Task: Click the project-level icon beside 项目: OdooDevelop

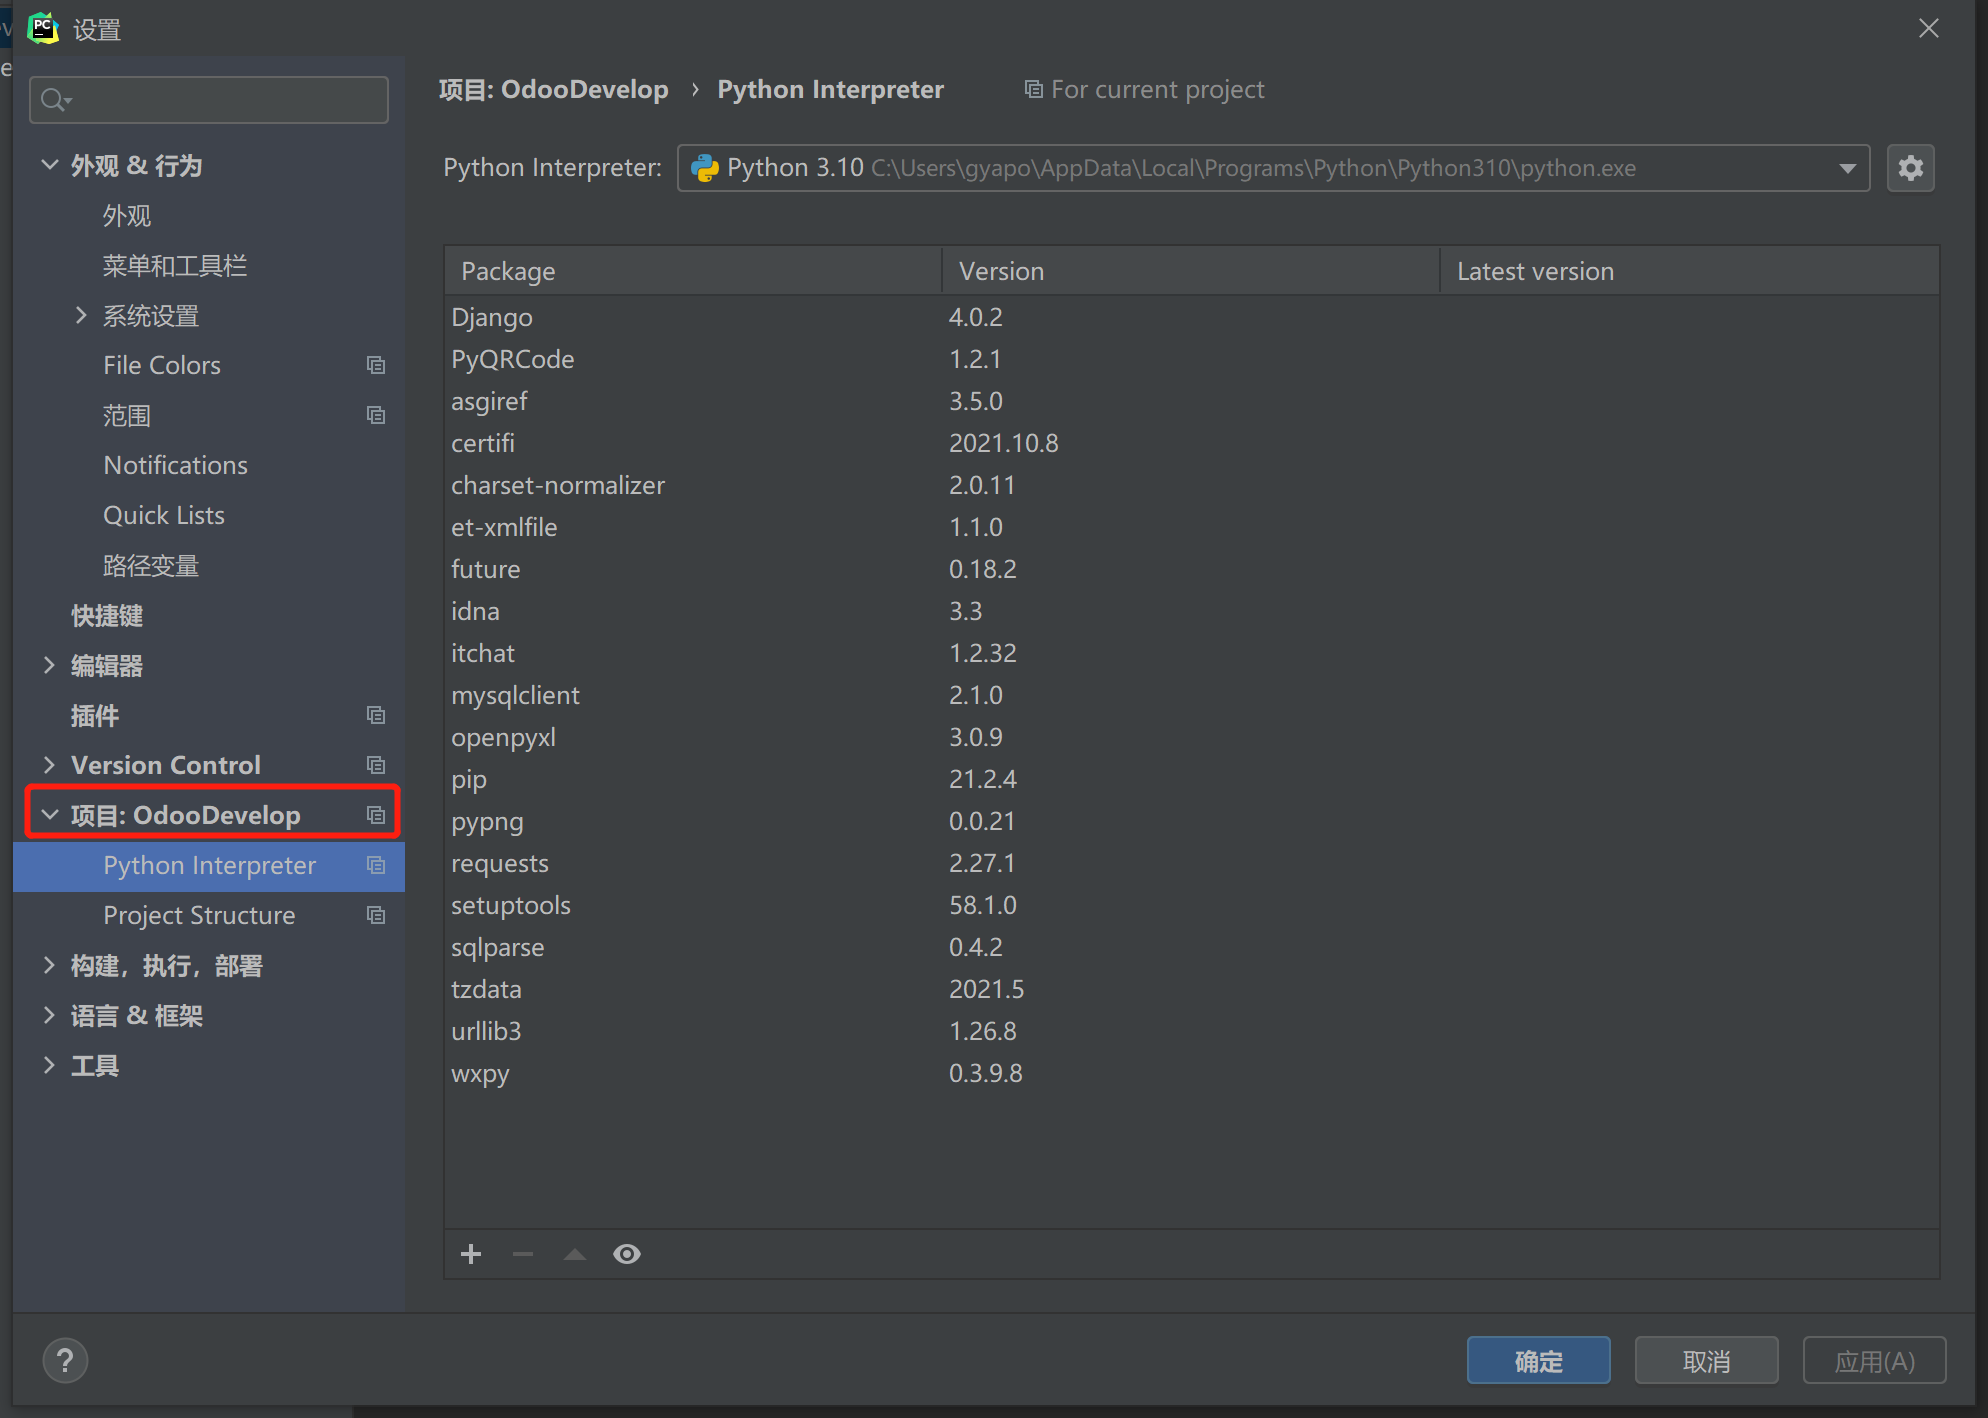Action: [376, 815]
